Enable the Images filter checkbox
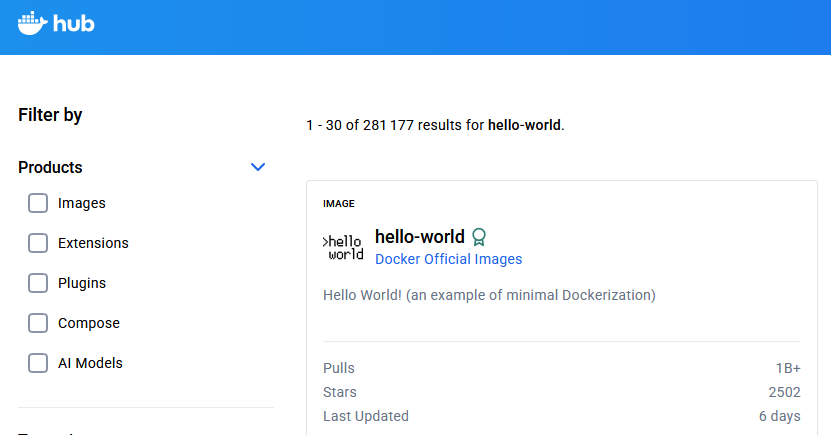Image resolution: width=831 pixels, height=435 pixels. coord(38,203)
